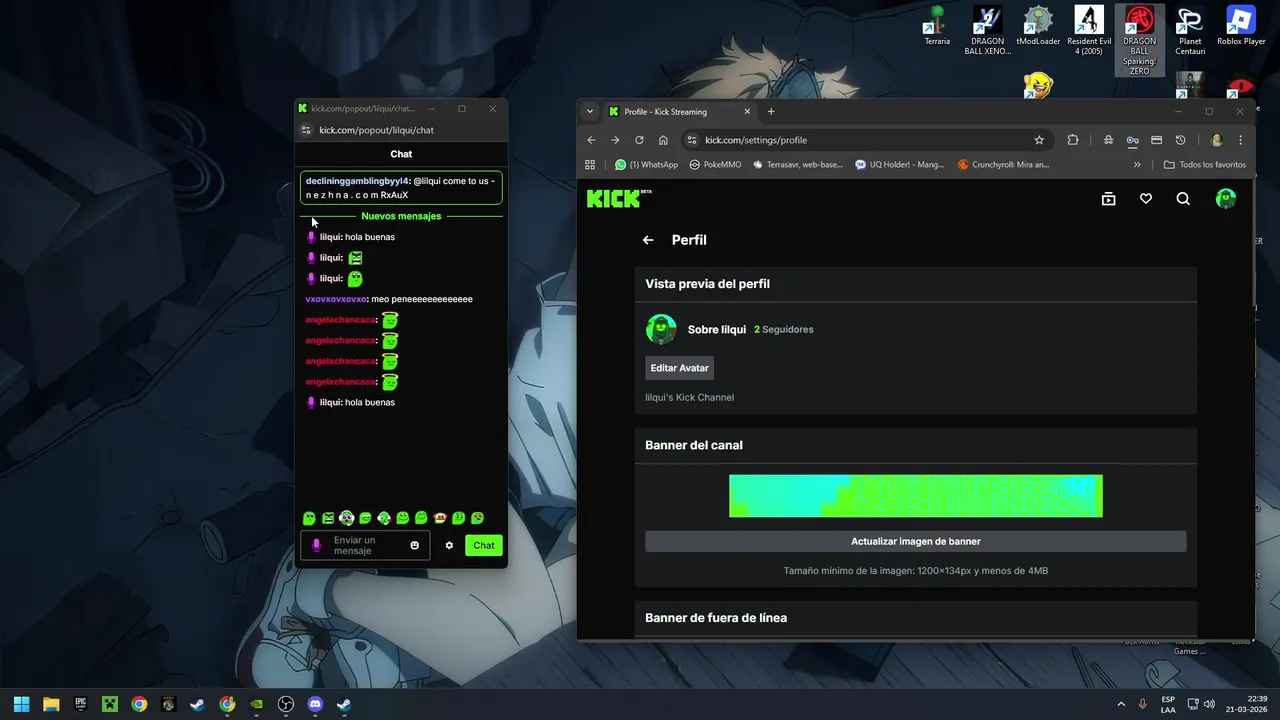
Task: Open the Terrasavr bookmark
Action: [798, 165]
